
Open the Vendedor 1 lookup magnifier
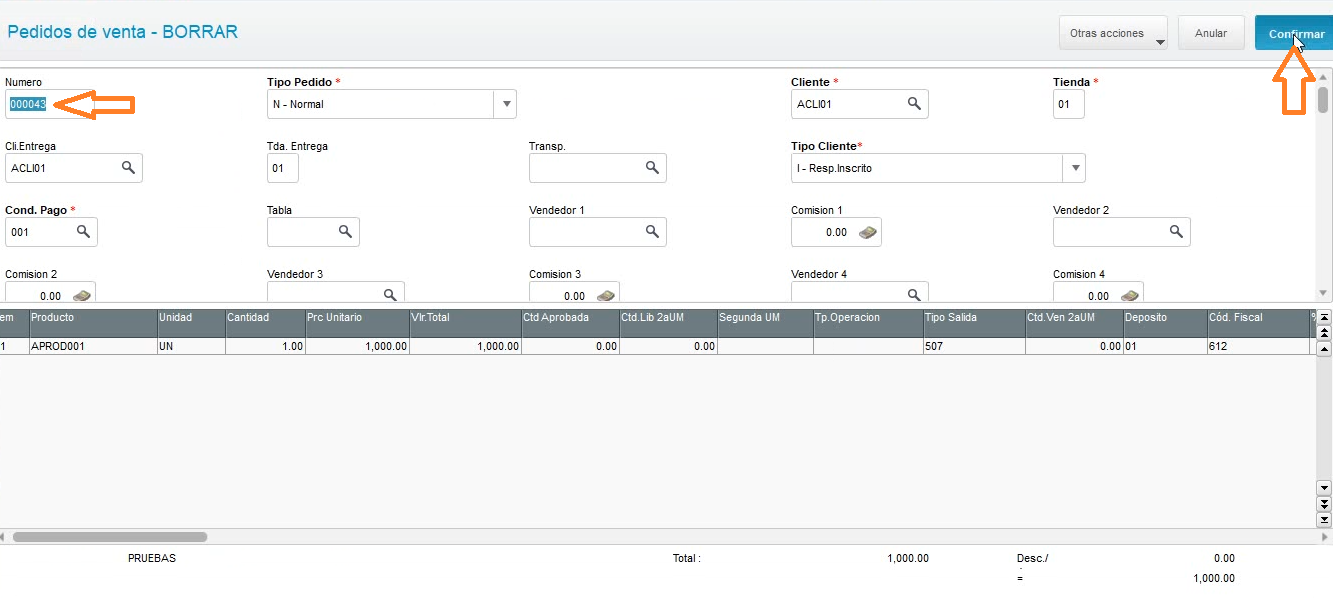[652, 231]
